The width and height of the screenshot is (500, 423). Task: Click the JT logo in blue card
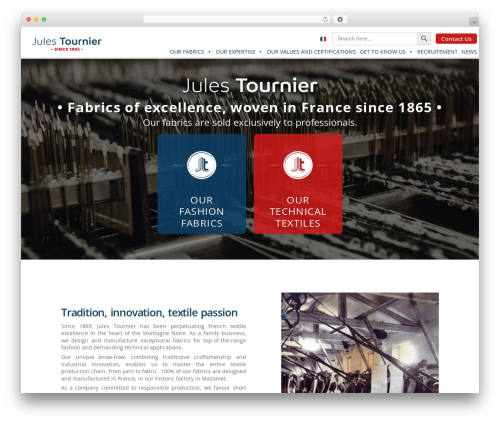pyautogui.click(x=201, y=165)
